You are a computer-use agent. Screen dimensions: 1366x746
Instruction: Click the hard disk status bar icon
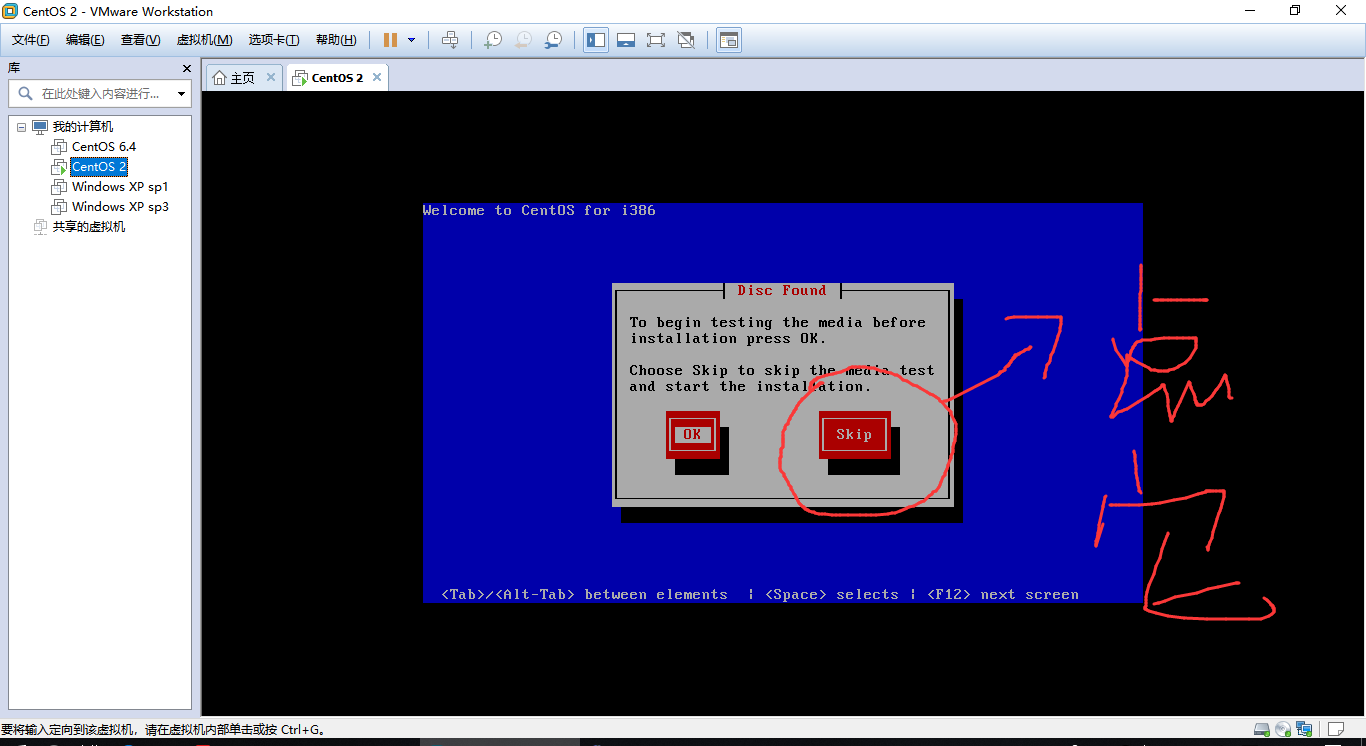coord(1262,729)
